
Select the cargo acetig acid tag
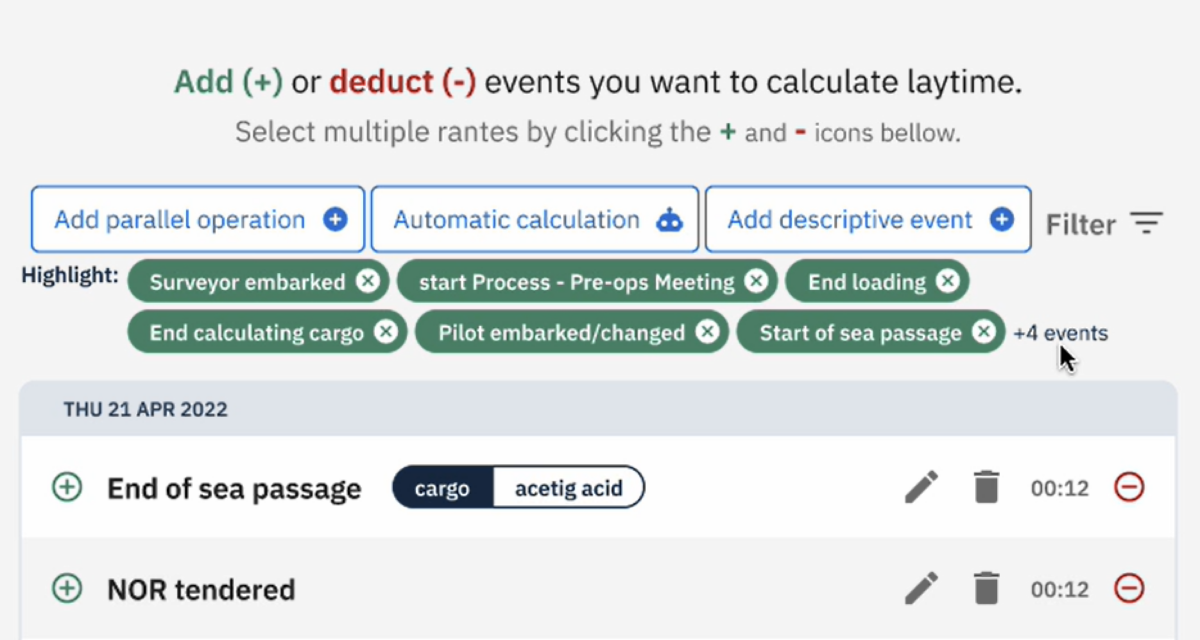pyautogui.click(x=518, y=488)
